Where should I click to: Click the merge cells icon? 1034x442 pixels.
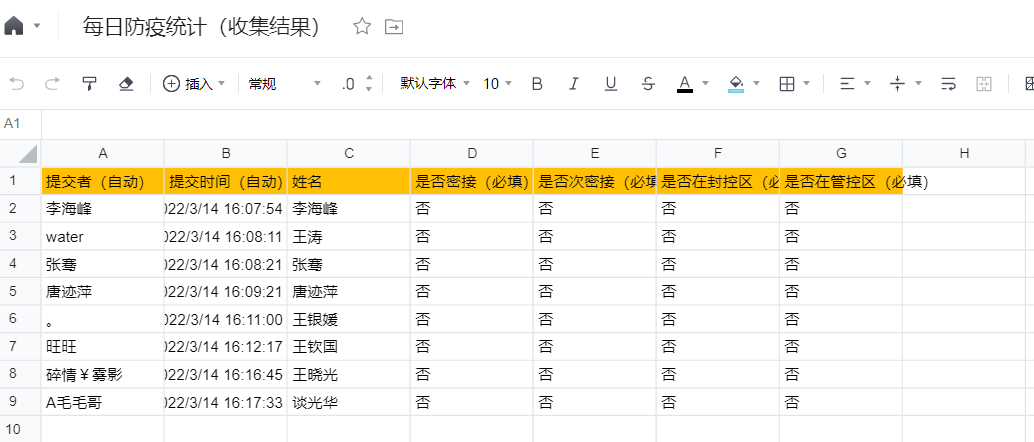coord(984,84)
